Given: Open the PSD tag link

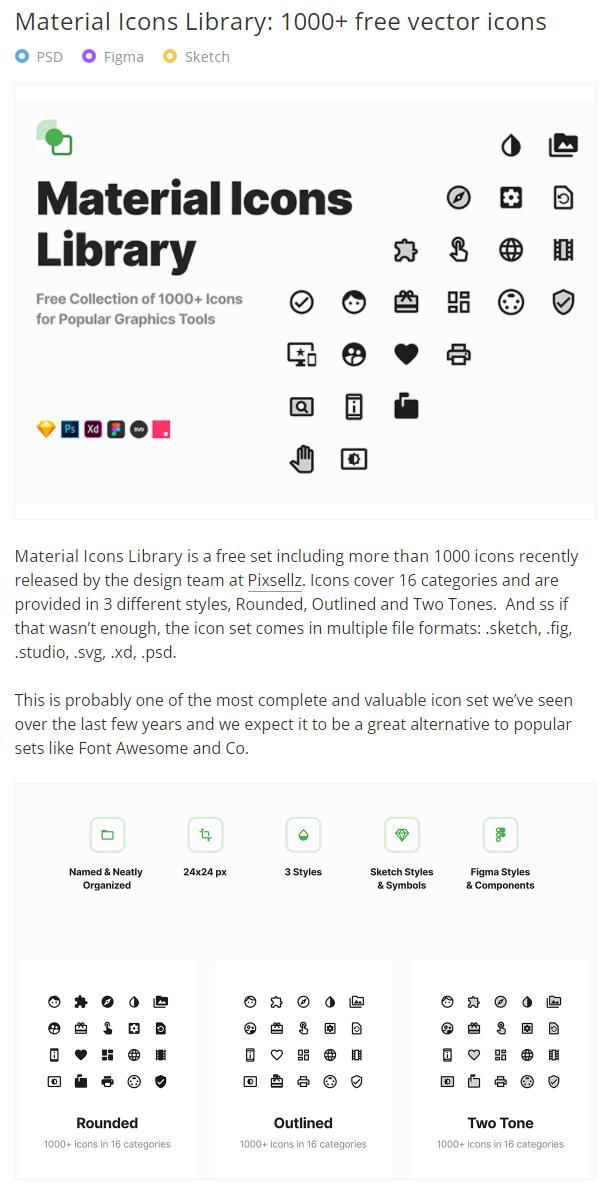Looking at the screenshot, I should click(x=49, y=57).
